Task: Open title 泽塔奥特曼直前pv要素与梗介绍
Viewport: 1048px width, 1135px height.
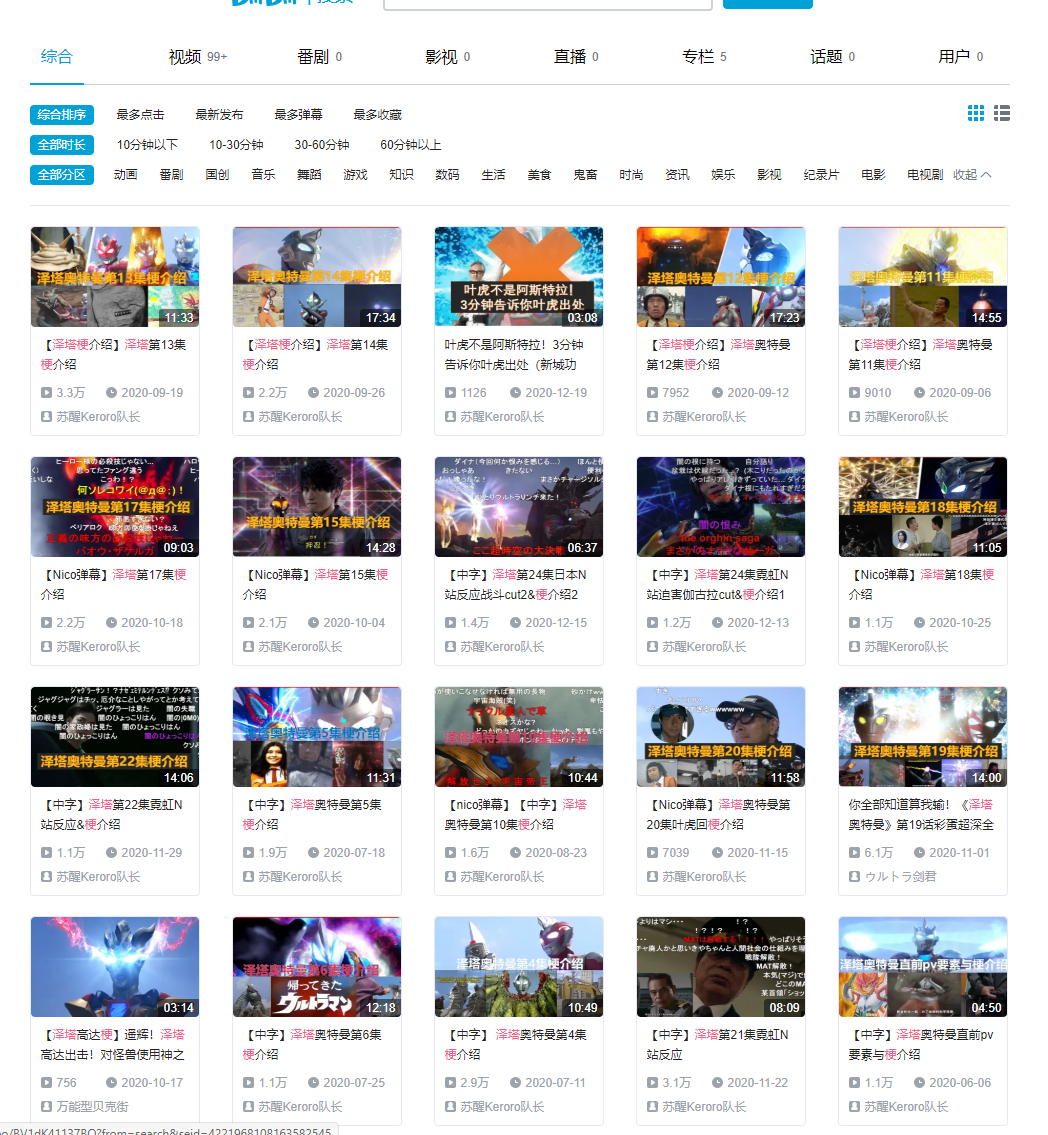Action: [923, 1045]
